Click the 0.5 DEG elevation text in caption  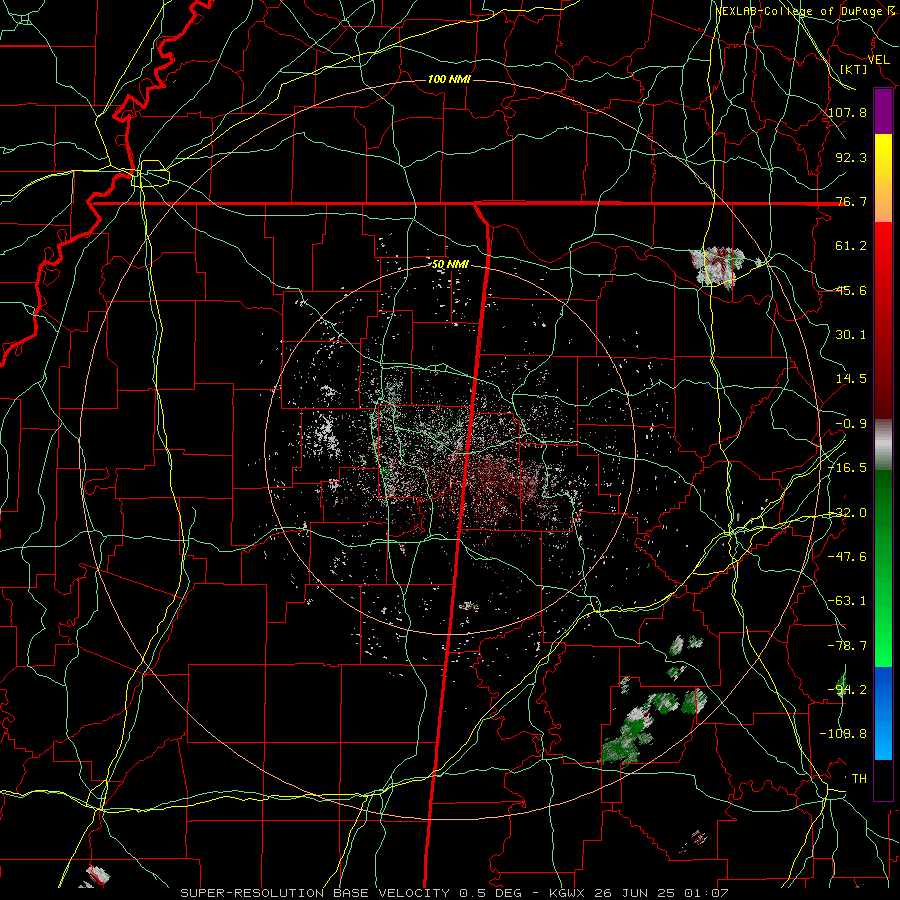[490, 893]
